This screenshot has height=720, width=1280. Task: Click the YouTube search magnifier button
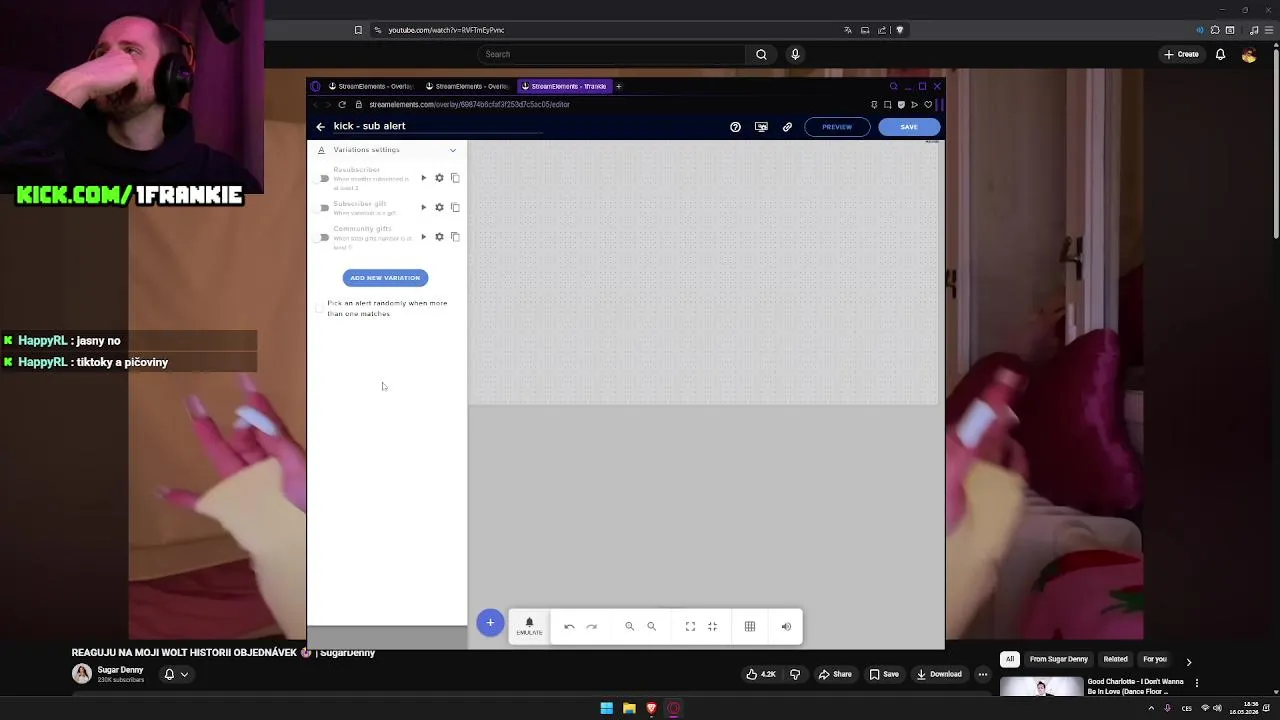click(x=761, y=54)
